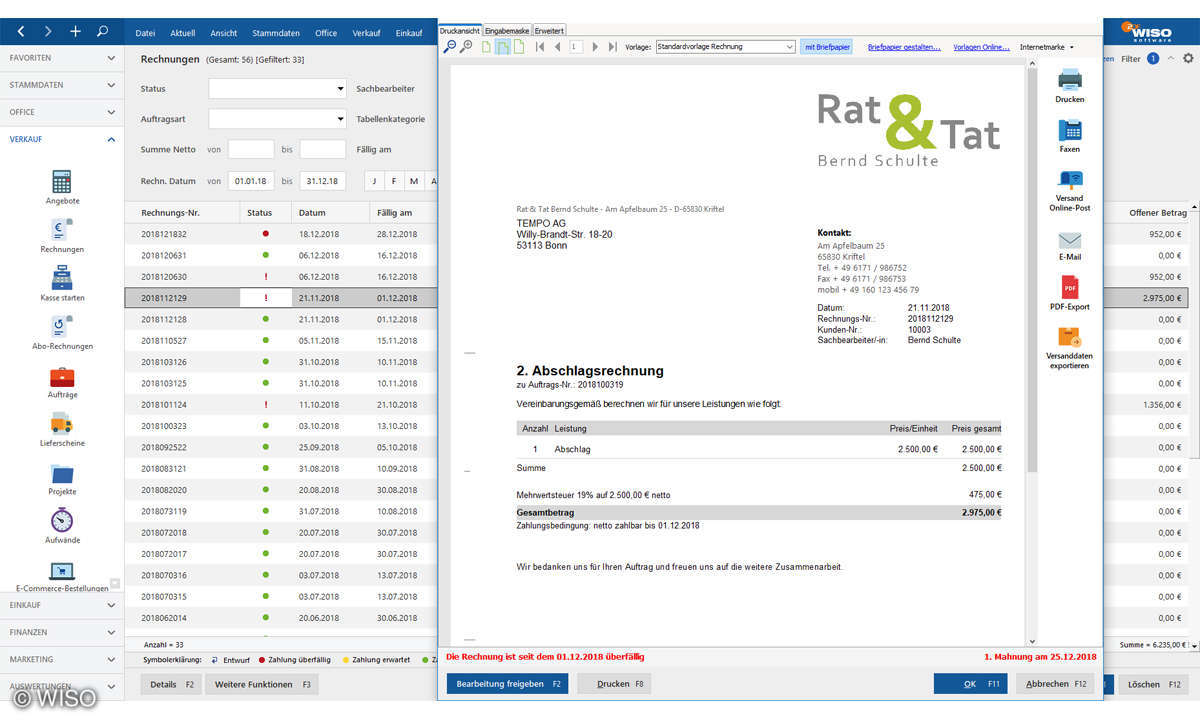1200x720 pixels.
Task: Open Briefpapier gestalten link
Action: [904, 47]
